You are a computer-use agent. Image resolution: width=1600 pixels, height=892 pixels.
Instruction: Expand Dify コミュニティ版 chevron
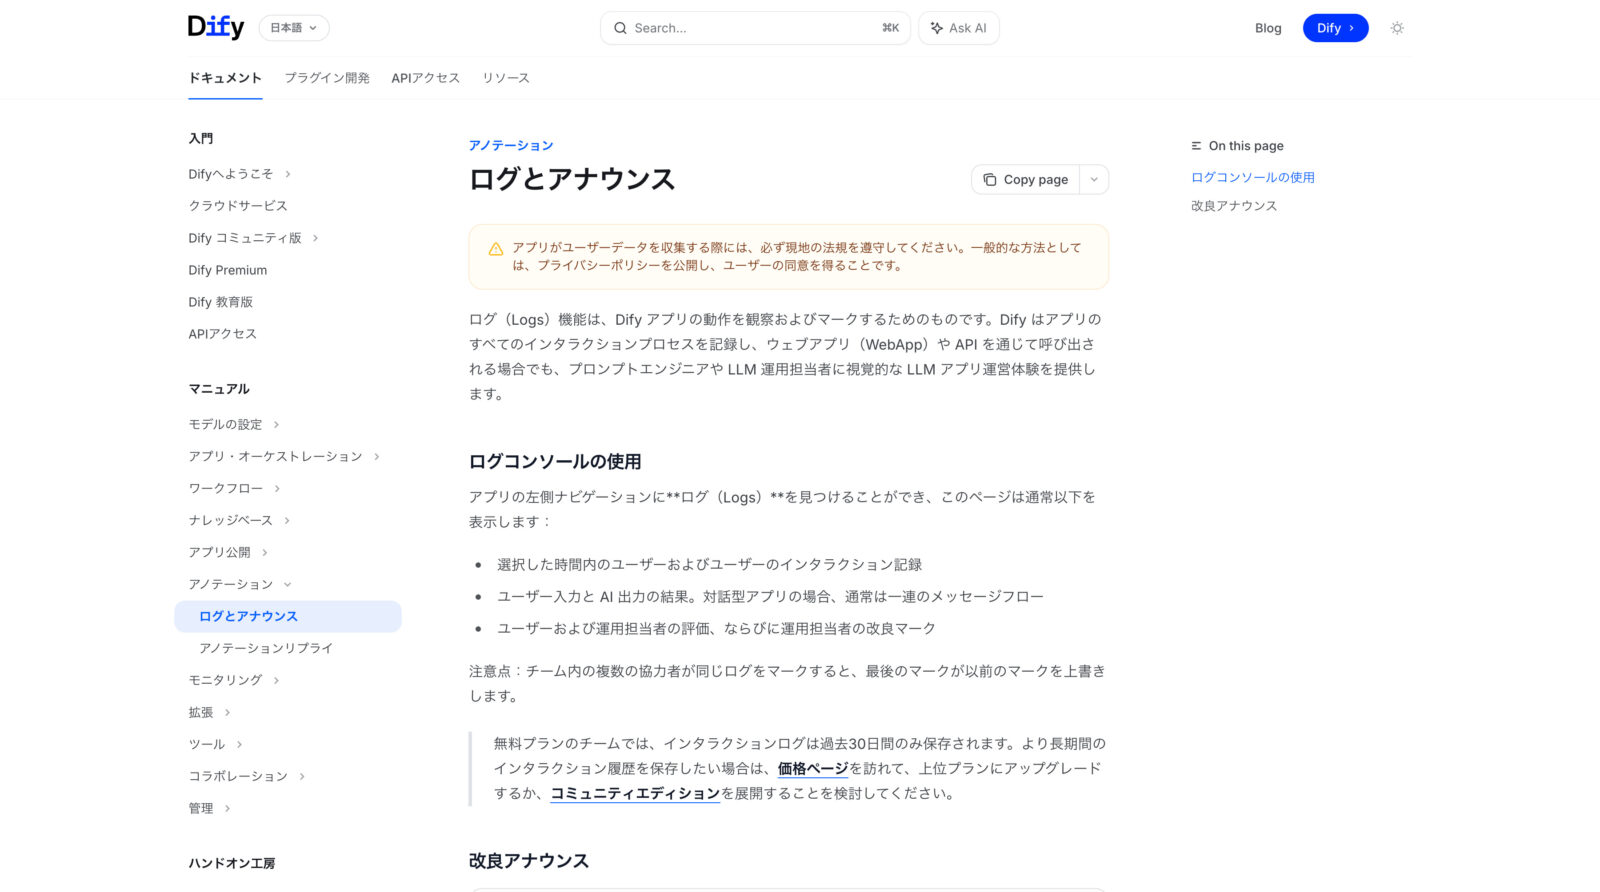(x=315, y=238)
